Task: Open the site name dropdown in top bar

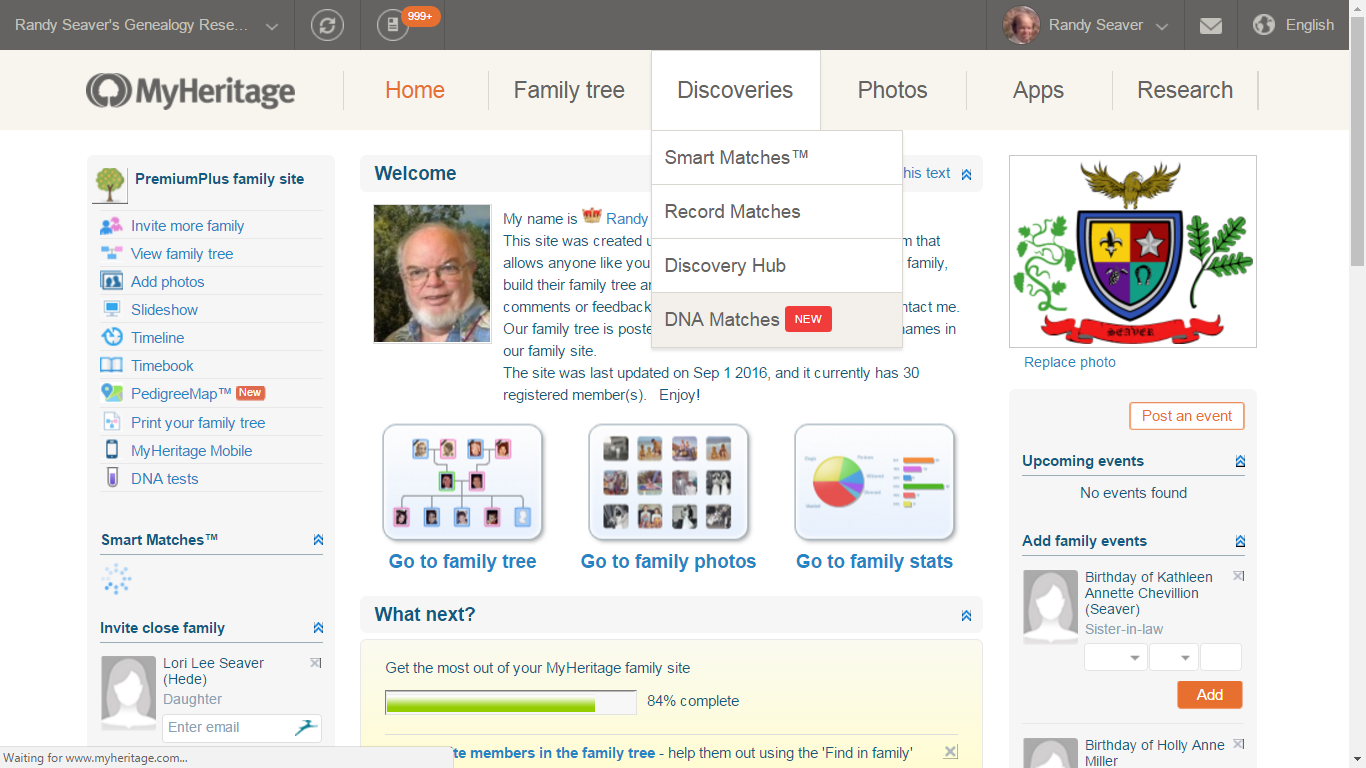Action: tap(272, 27)
